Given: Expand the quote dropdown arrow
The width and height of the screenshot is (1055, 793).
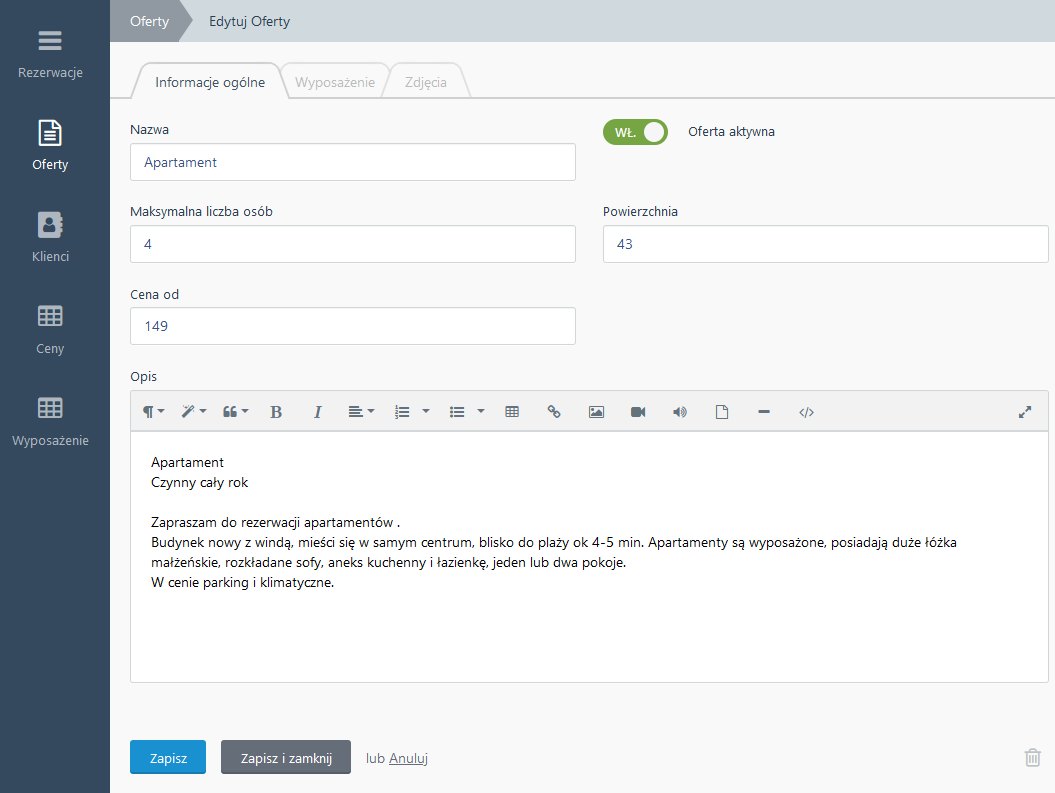Looking at the screenshot, I should click(245, 411).
